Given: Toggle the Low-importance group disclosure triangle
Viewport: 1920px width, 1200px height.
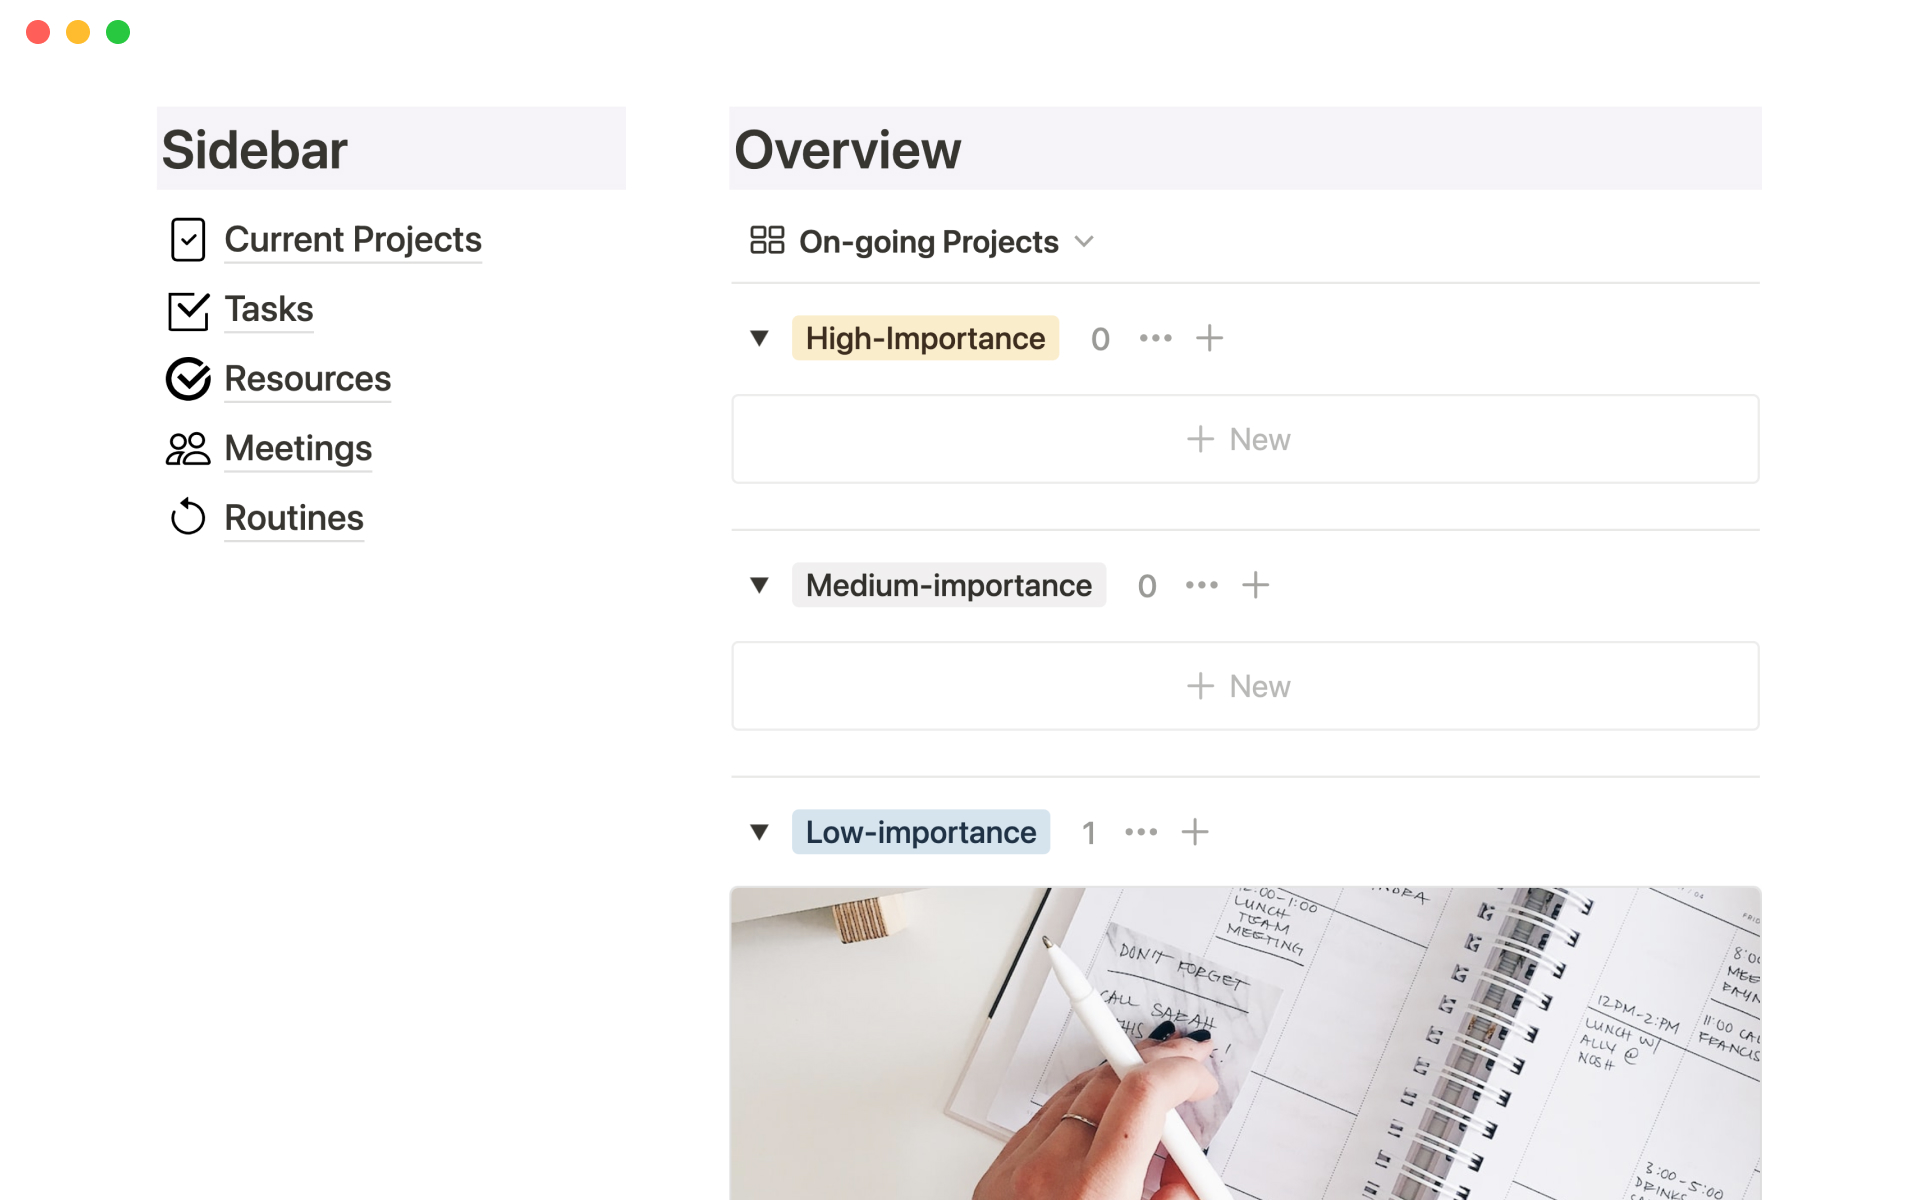Looking at the screenshot, I should pyautogui.click(x=760, y=832).
